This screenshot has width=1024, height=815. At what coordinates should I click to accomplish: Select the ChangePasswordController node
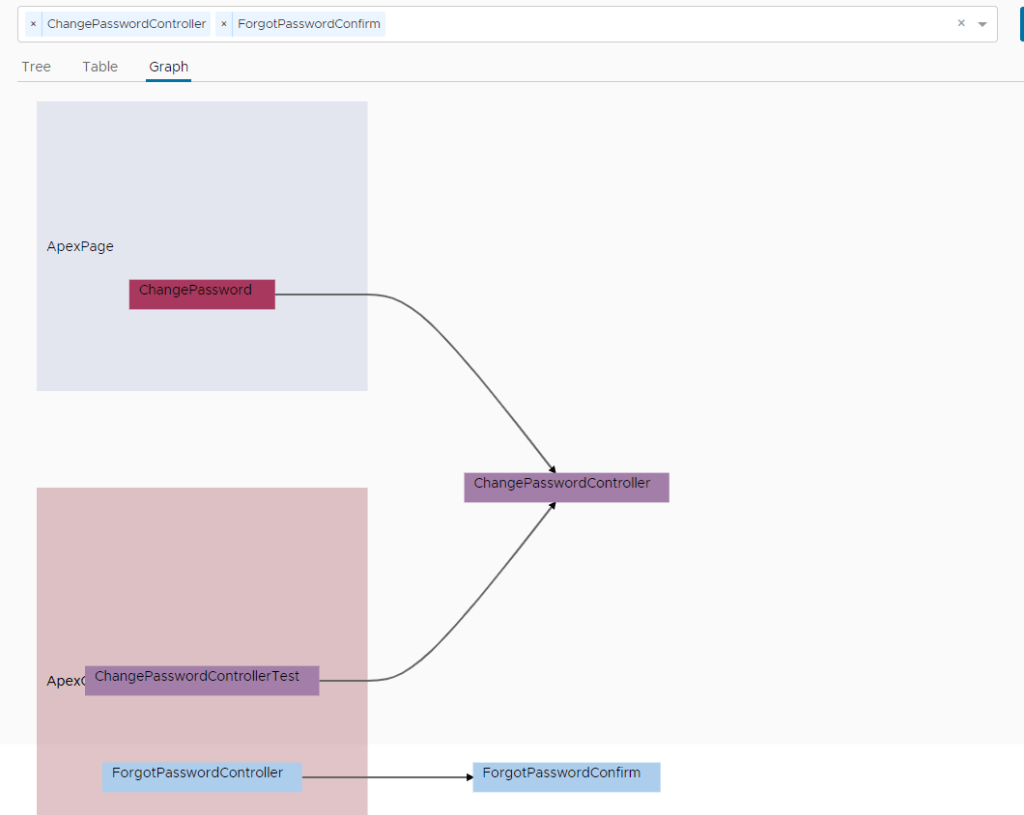click(x=566, y=487)
